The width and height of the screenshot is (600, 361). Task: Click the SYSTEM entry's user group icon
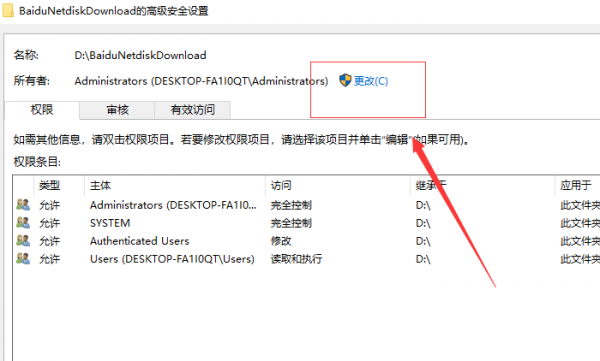[x=23, y=223]
